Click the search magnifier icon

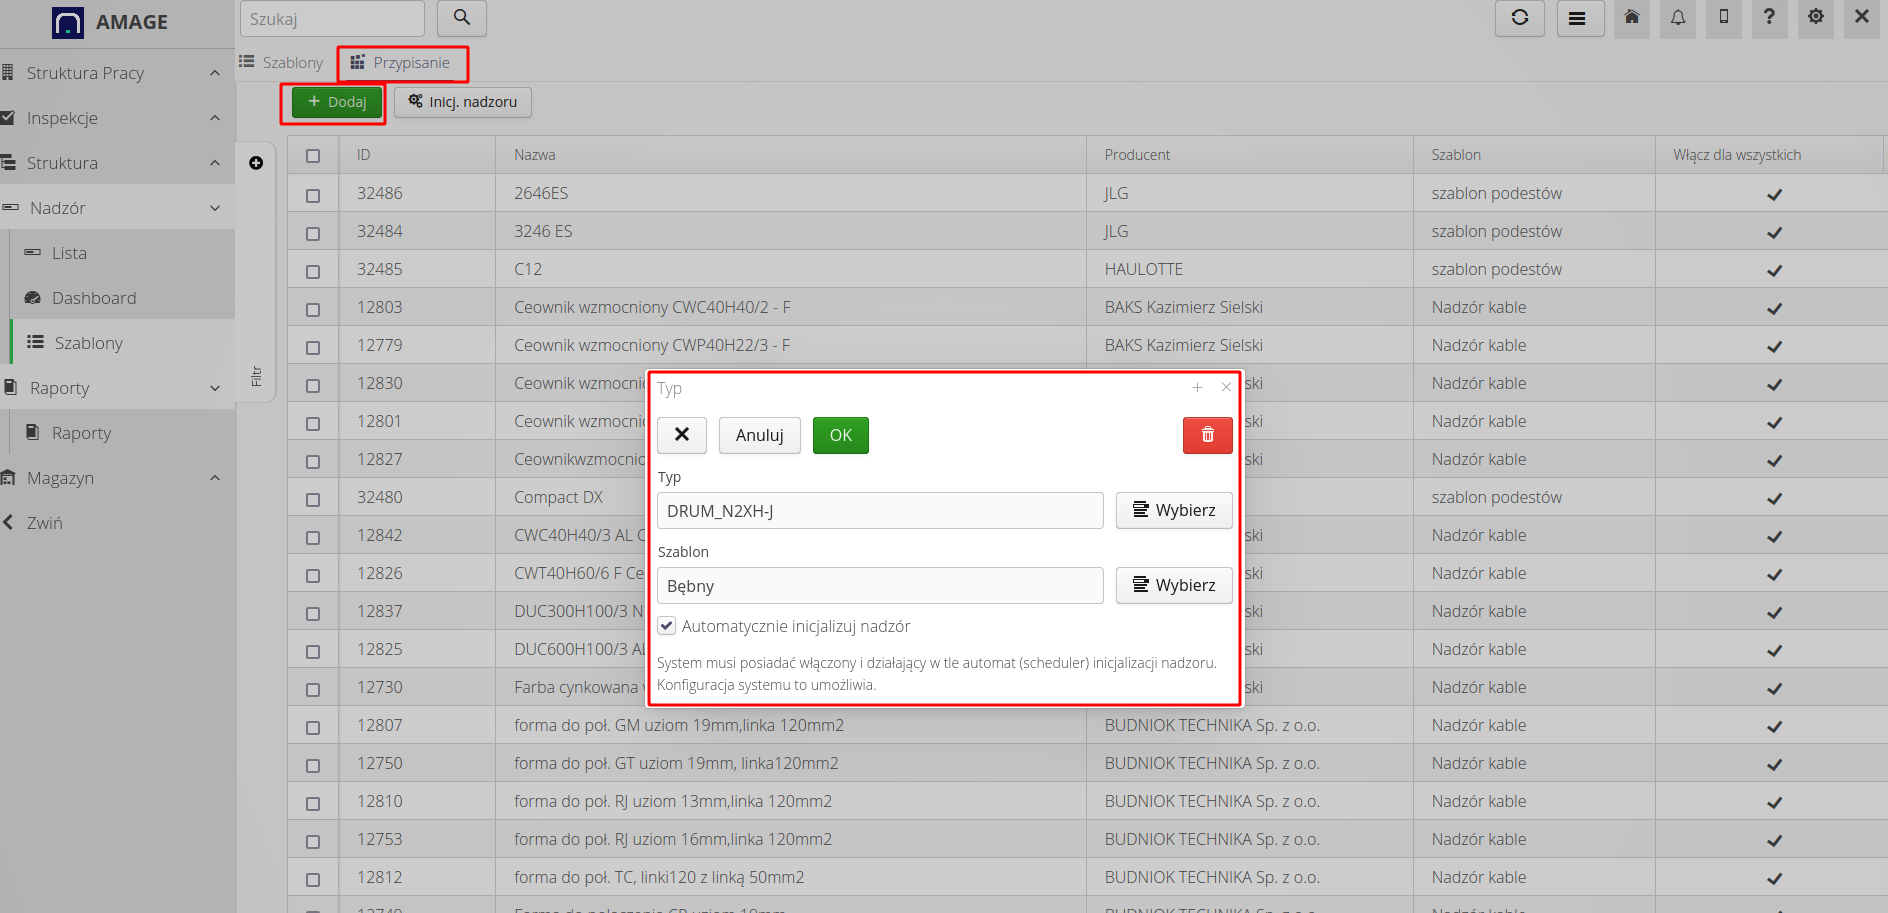[461, 18]
